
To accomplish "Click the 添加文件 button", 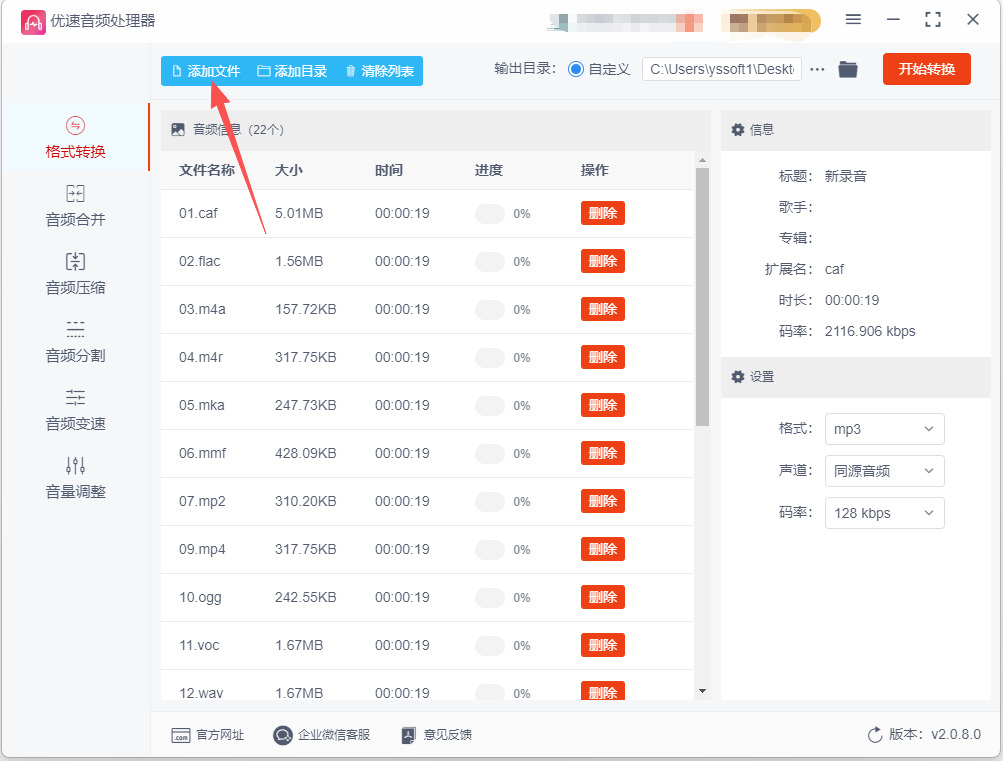I will 206,71.
